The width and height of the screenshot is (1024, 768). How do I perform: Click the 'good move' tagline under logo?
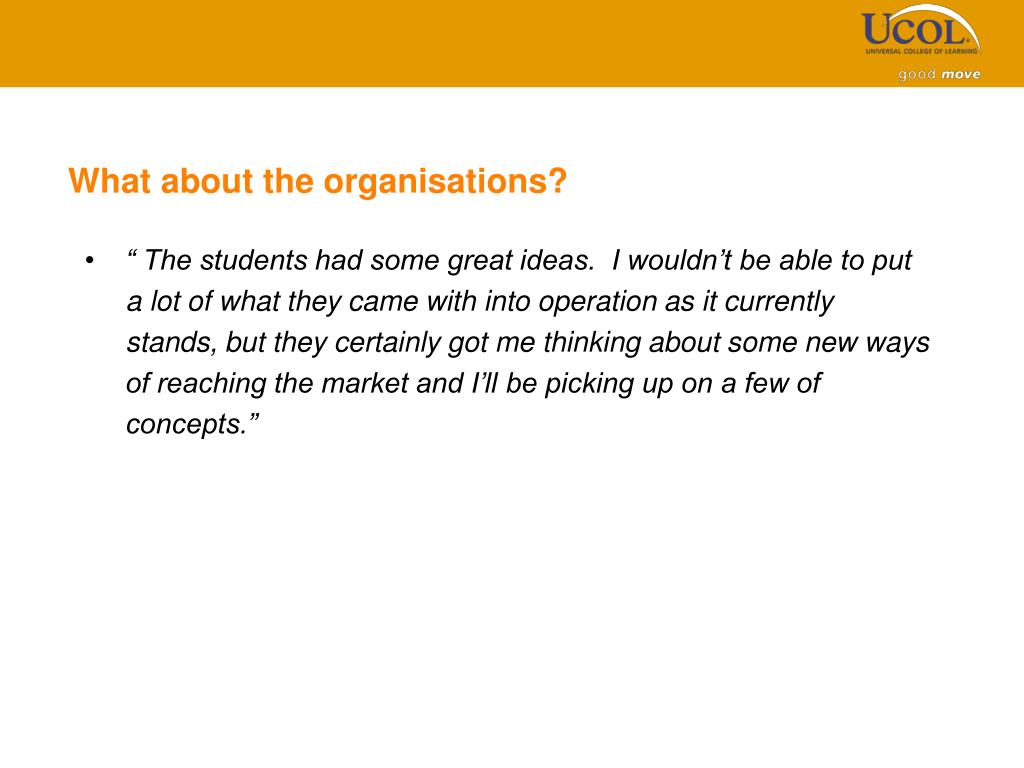[939, 74]
